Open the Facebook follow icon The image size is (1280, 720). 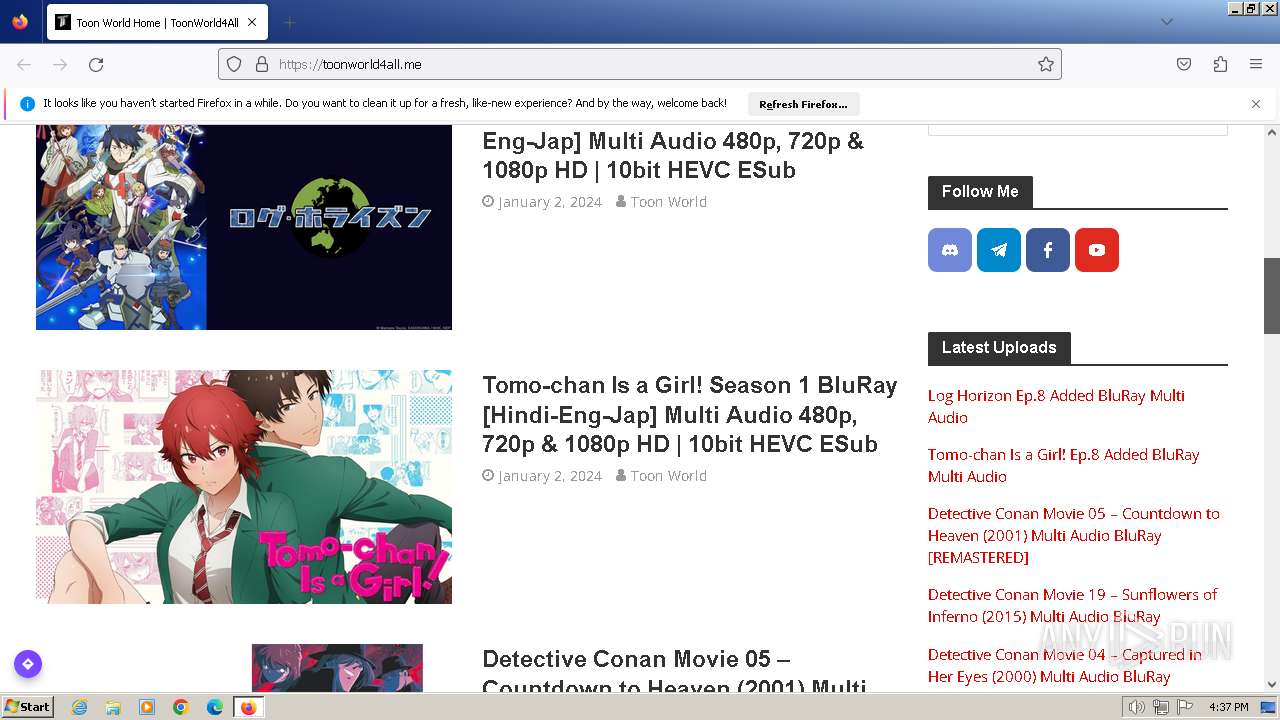click(x=1048, y=250)
